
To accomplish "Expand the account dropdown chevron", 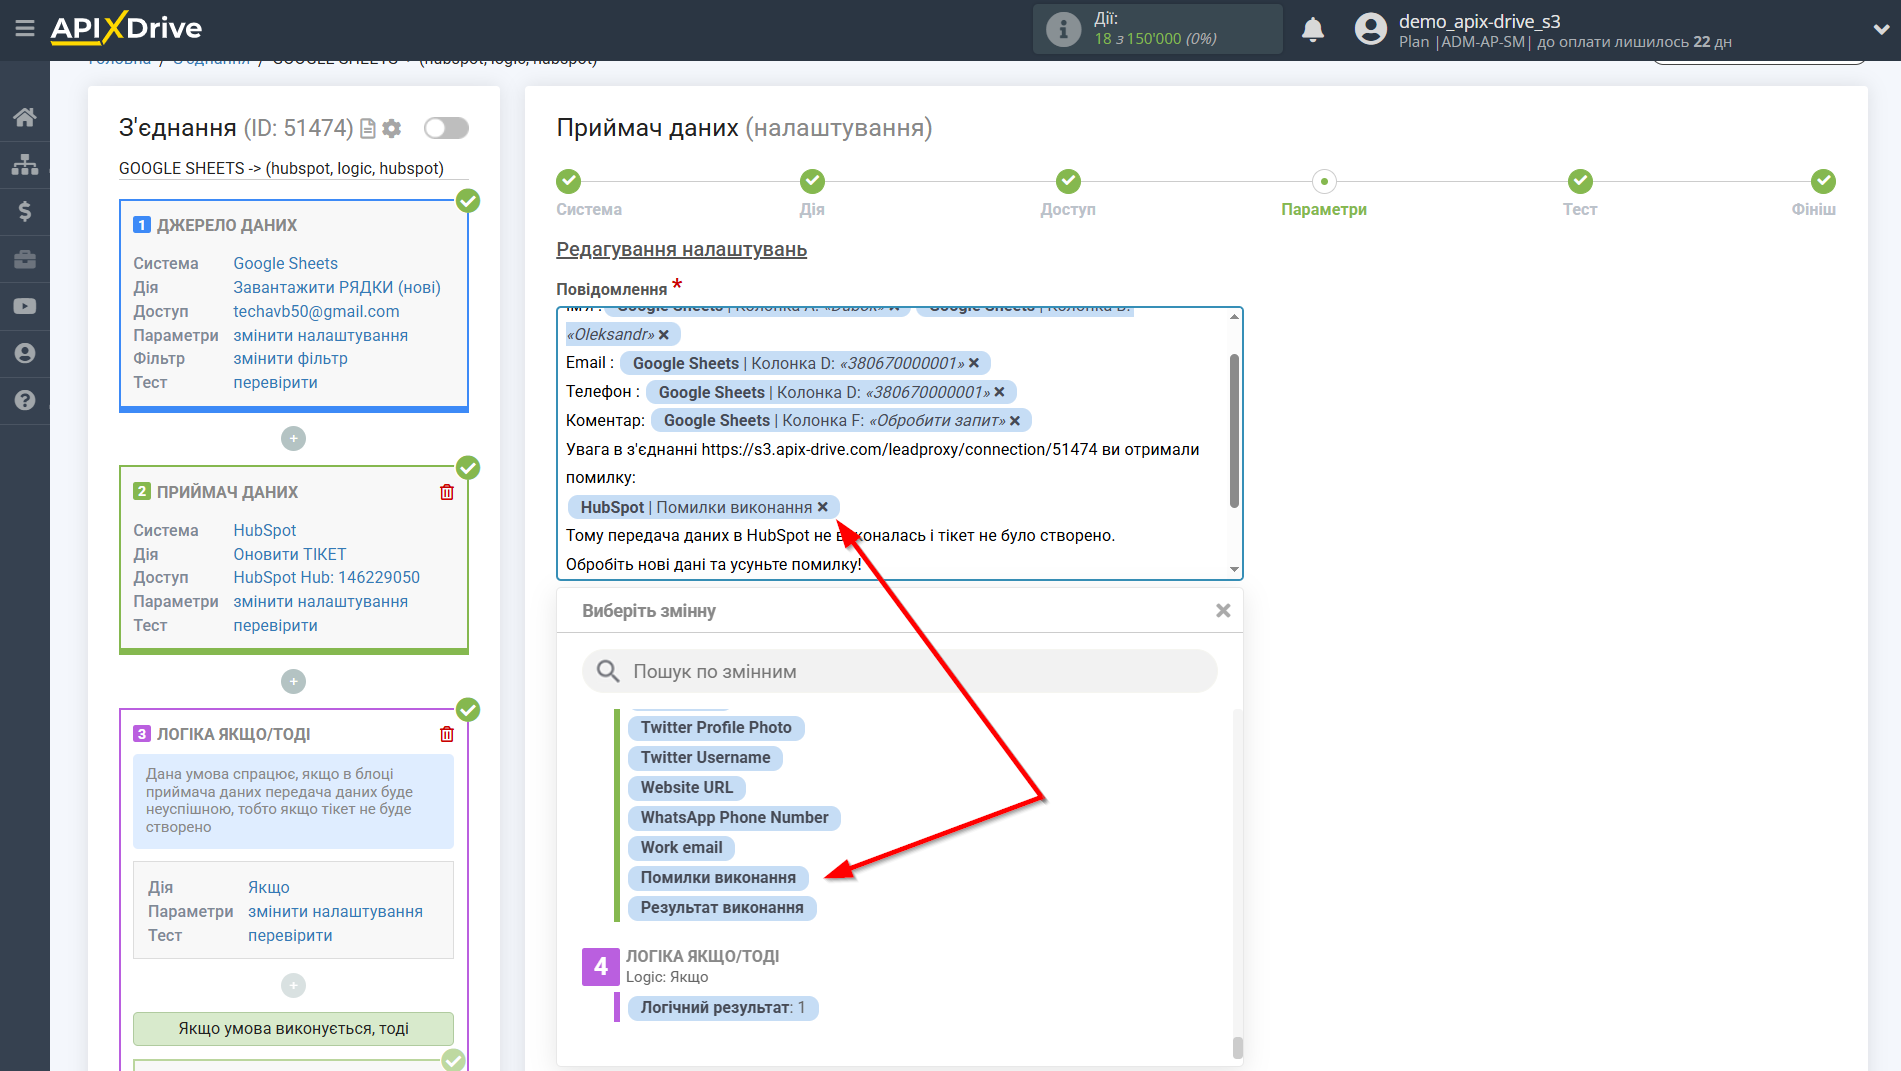I will (x=1880, y=29).
